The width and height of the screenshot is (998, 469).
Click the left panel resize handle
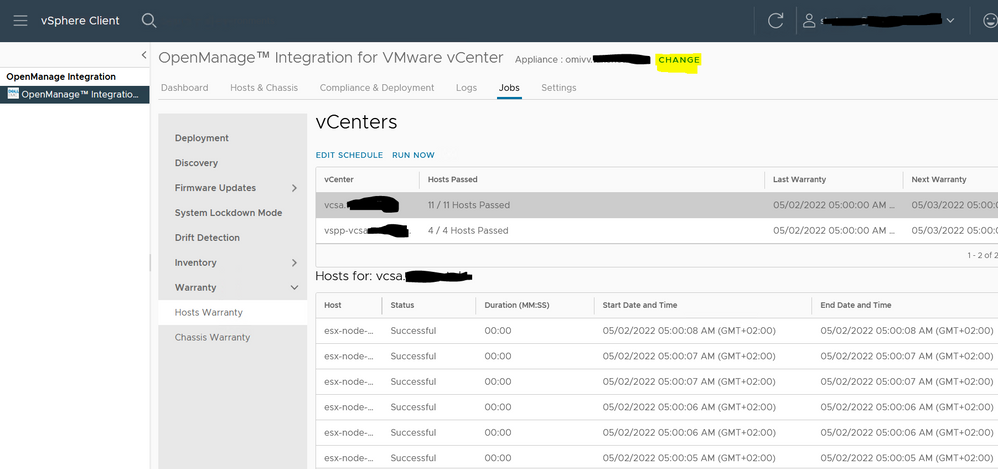point(150,262)
